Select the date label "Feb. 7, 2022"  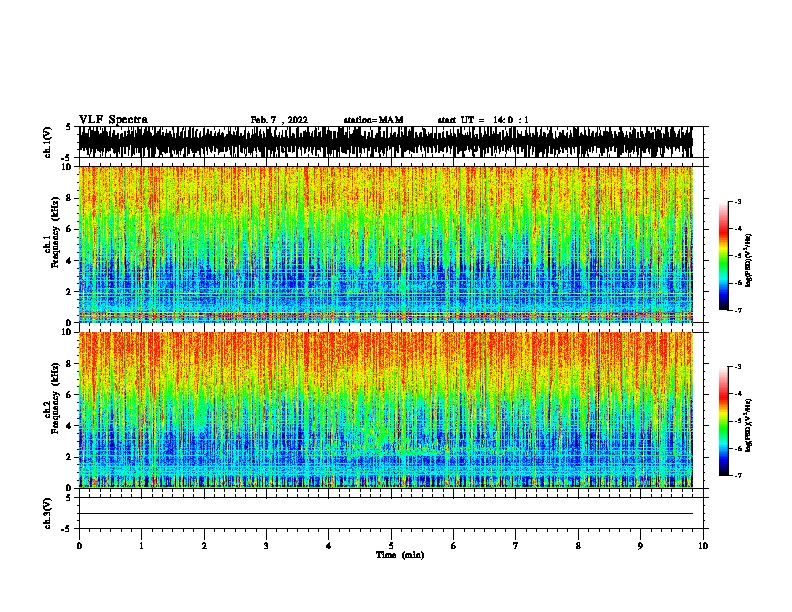279,120
